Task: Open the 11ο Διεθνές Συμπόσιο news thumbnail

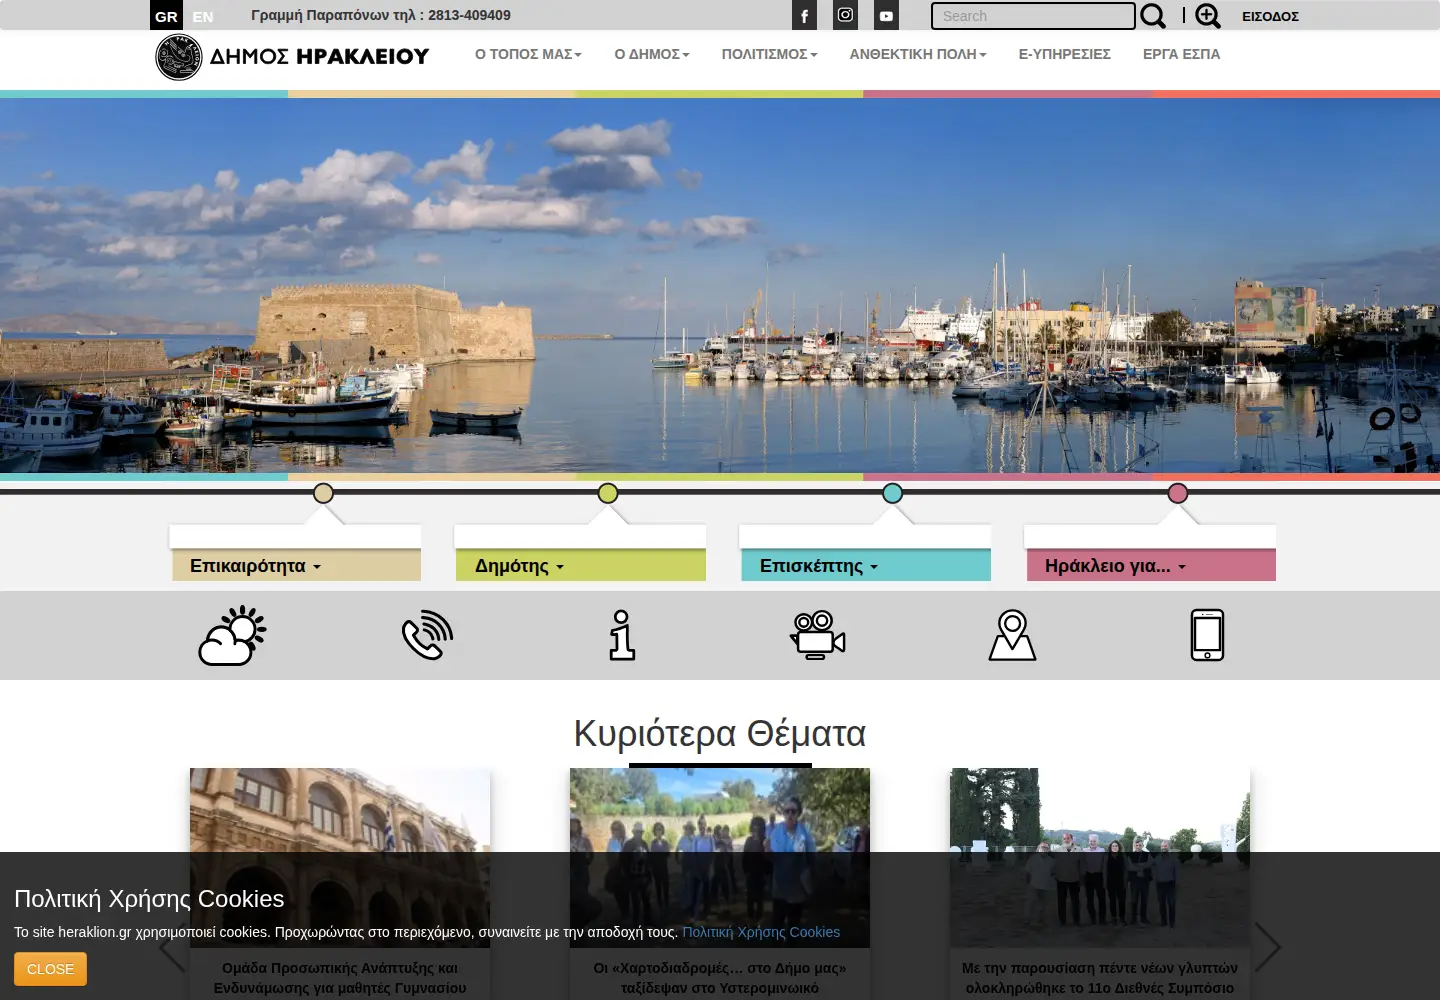Action: (x=1100, y=858)
